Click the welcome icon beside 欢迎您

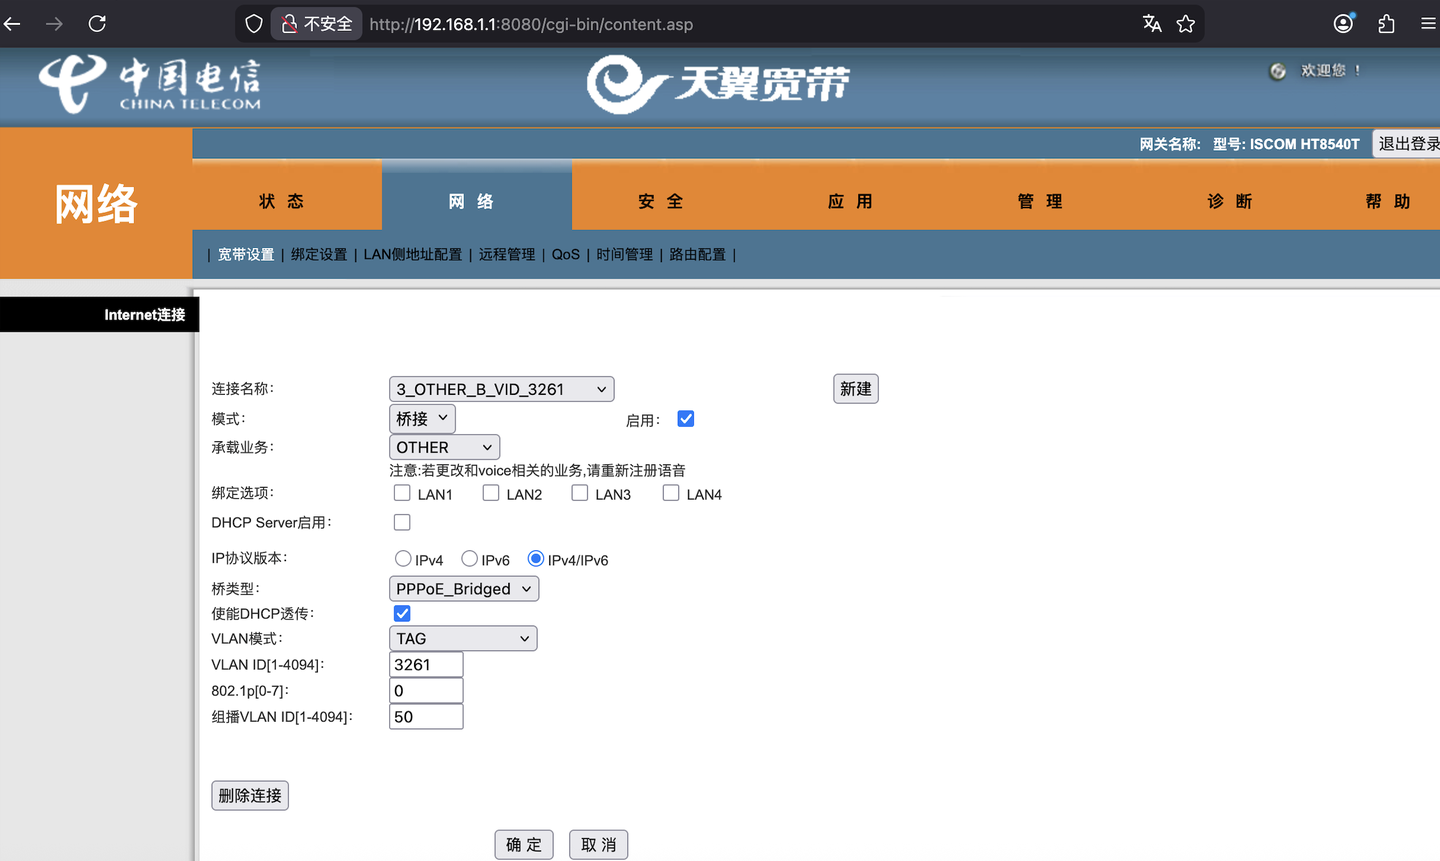click(1278, 71)
